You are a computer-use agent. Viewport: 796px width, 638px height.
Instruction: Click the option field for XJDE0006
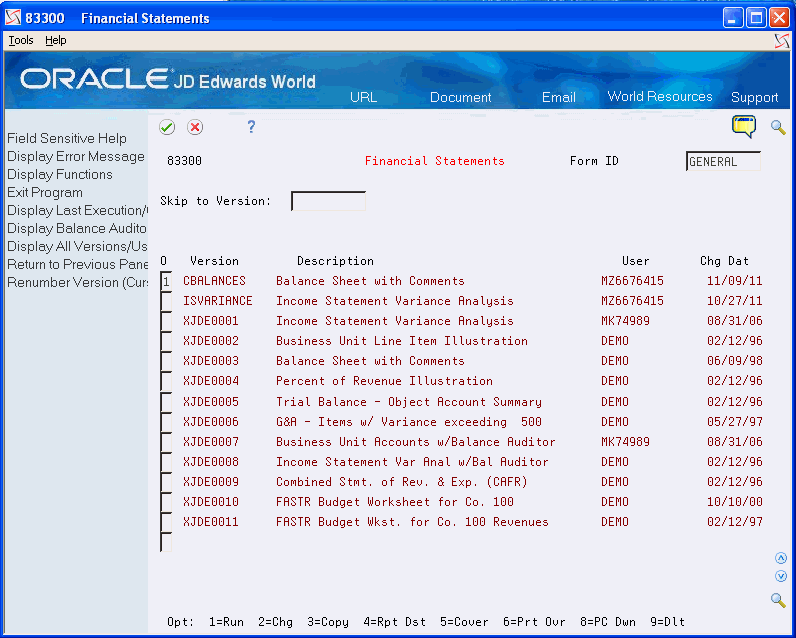166,422
